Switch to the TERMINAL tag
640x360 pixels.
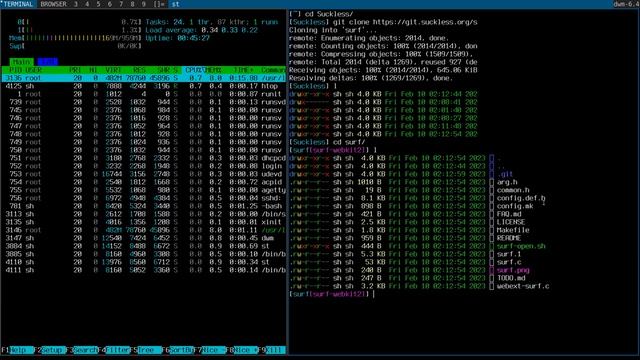point(18,4)
